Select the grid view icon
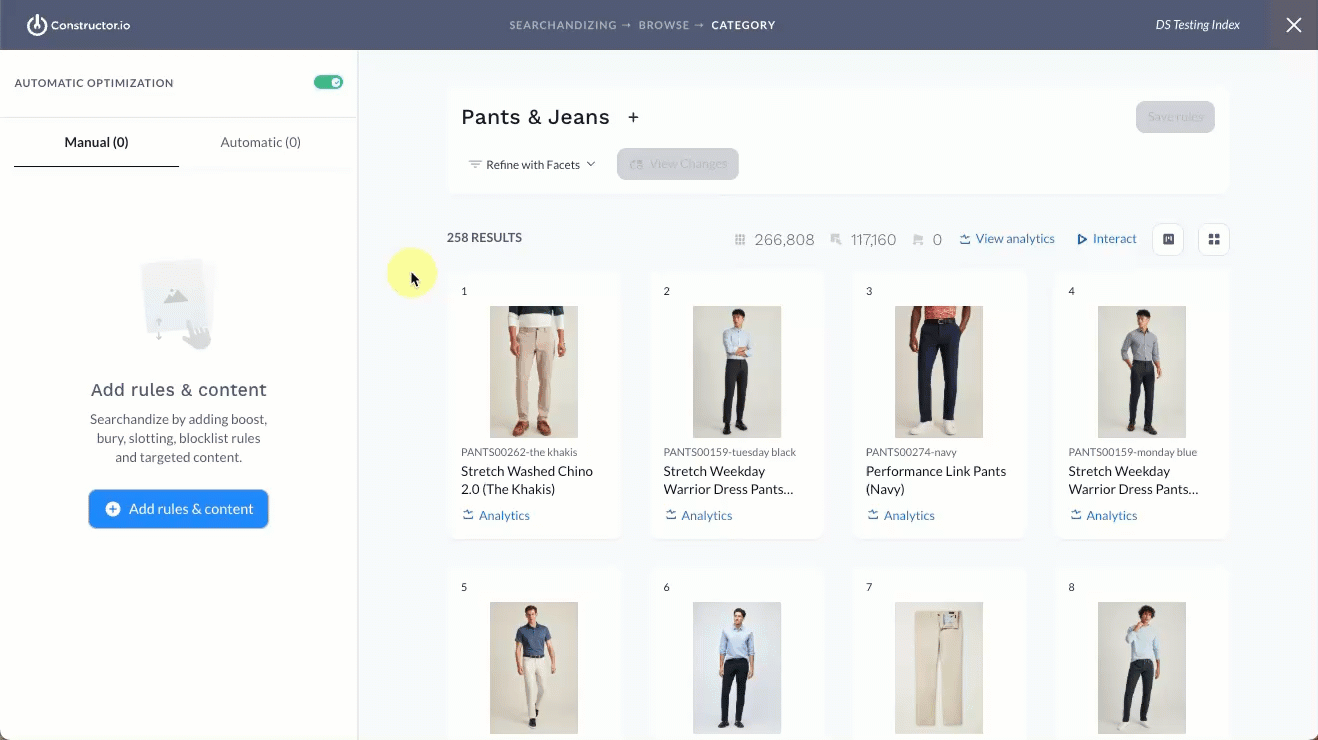 1214,239
